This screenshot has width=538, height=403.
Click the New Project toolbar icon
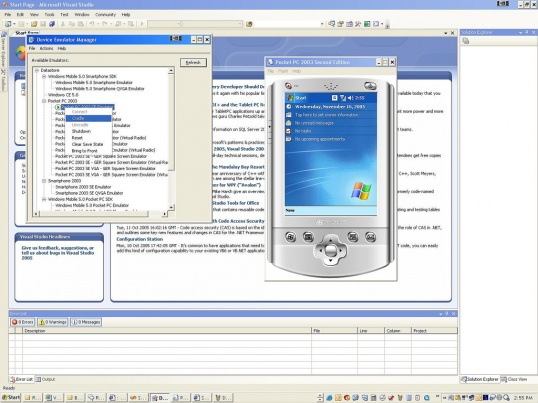click(8, 24)
